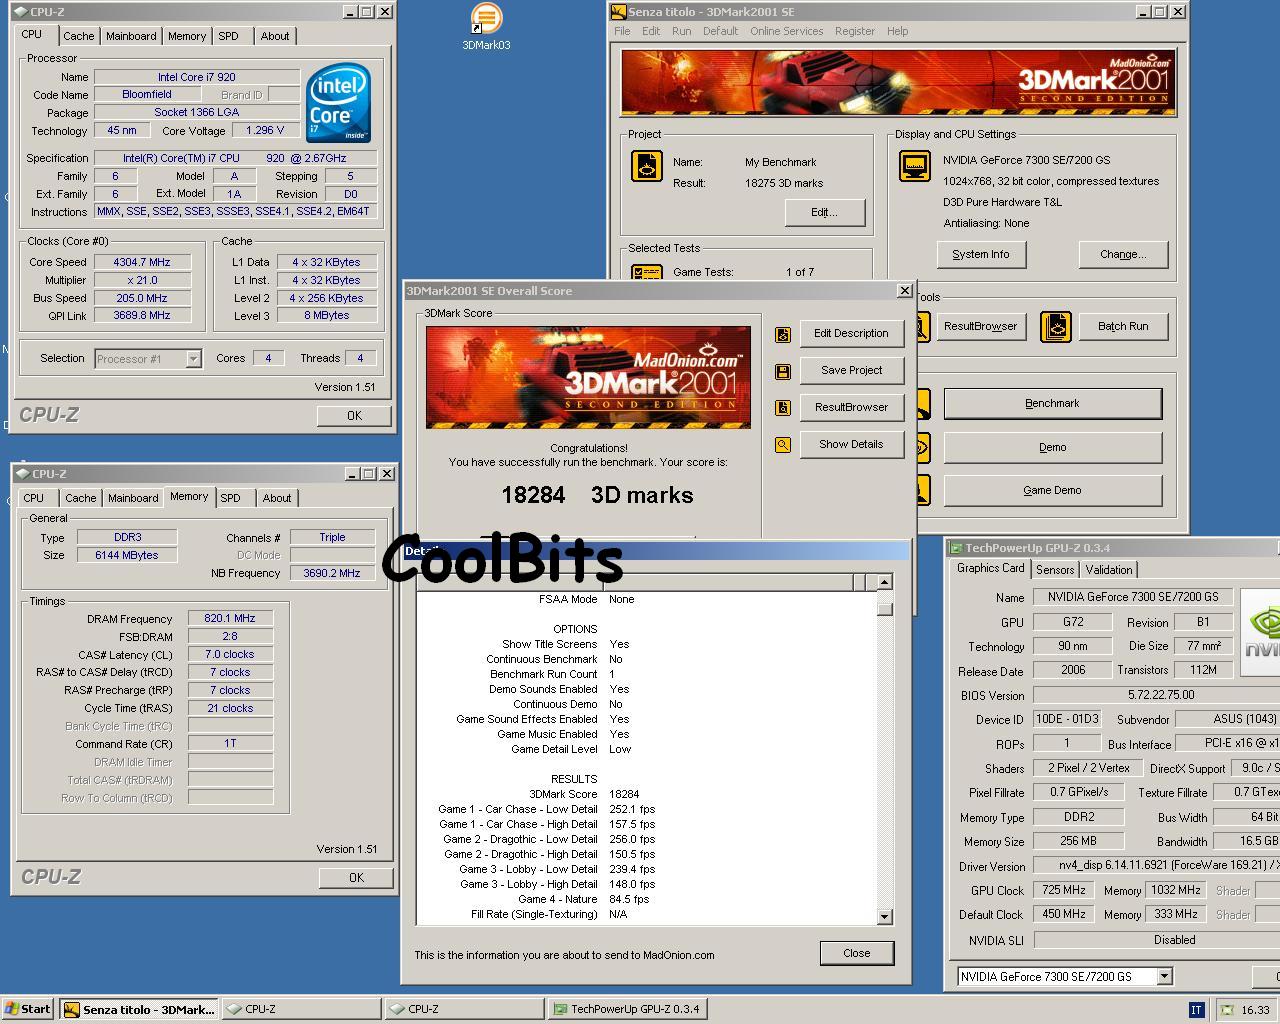Click the ResultBrowser button in main window
The image size is (1280, 1024).
pos(980,326)
